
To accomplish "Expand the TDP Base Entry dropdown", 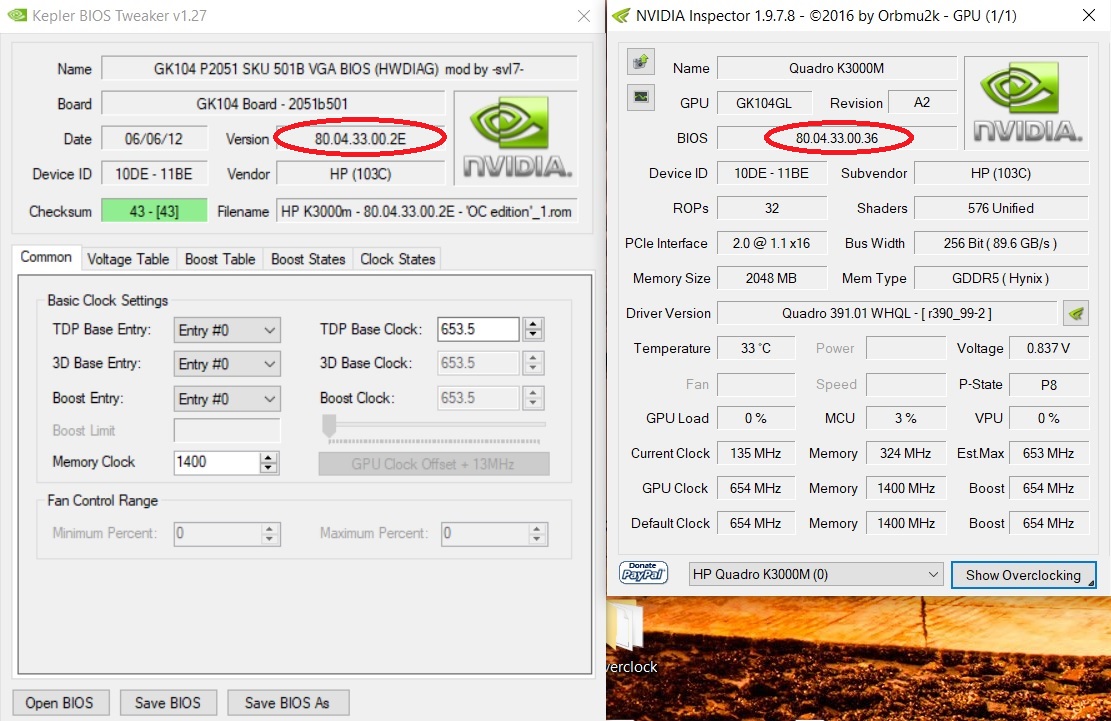I will coord(227,330).
